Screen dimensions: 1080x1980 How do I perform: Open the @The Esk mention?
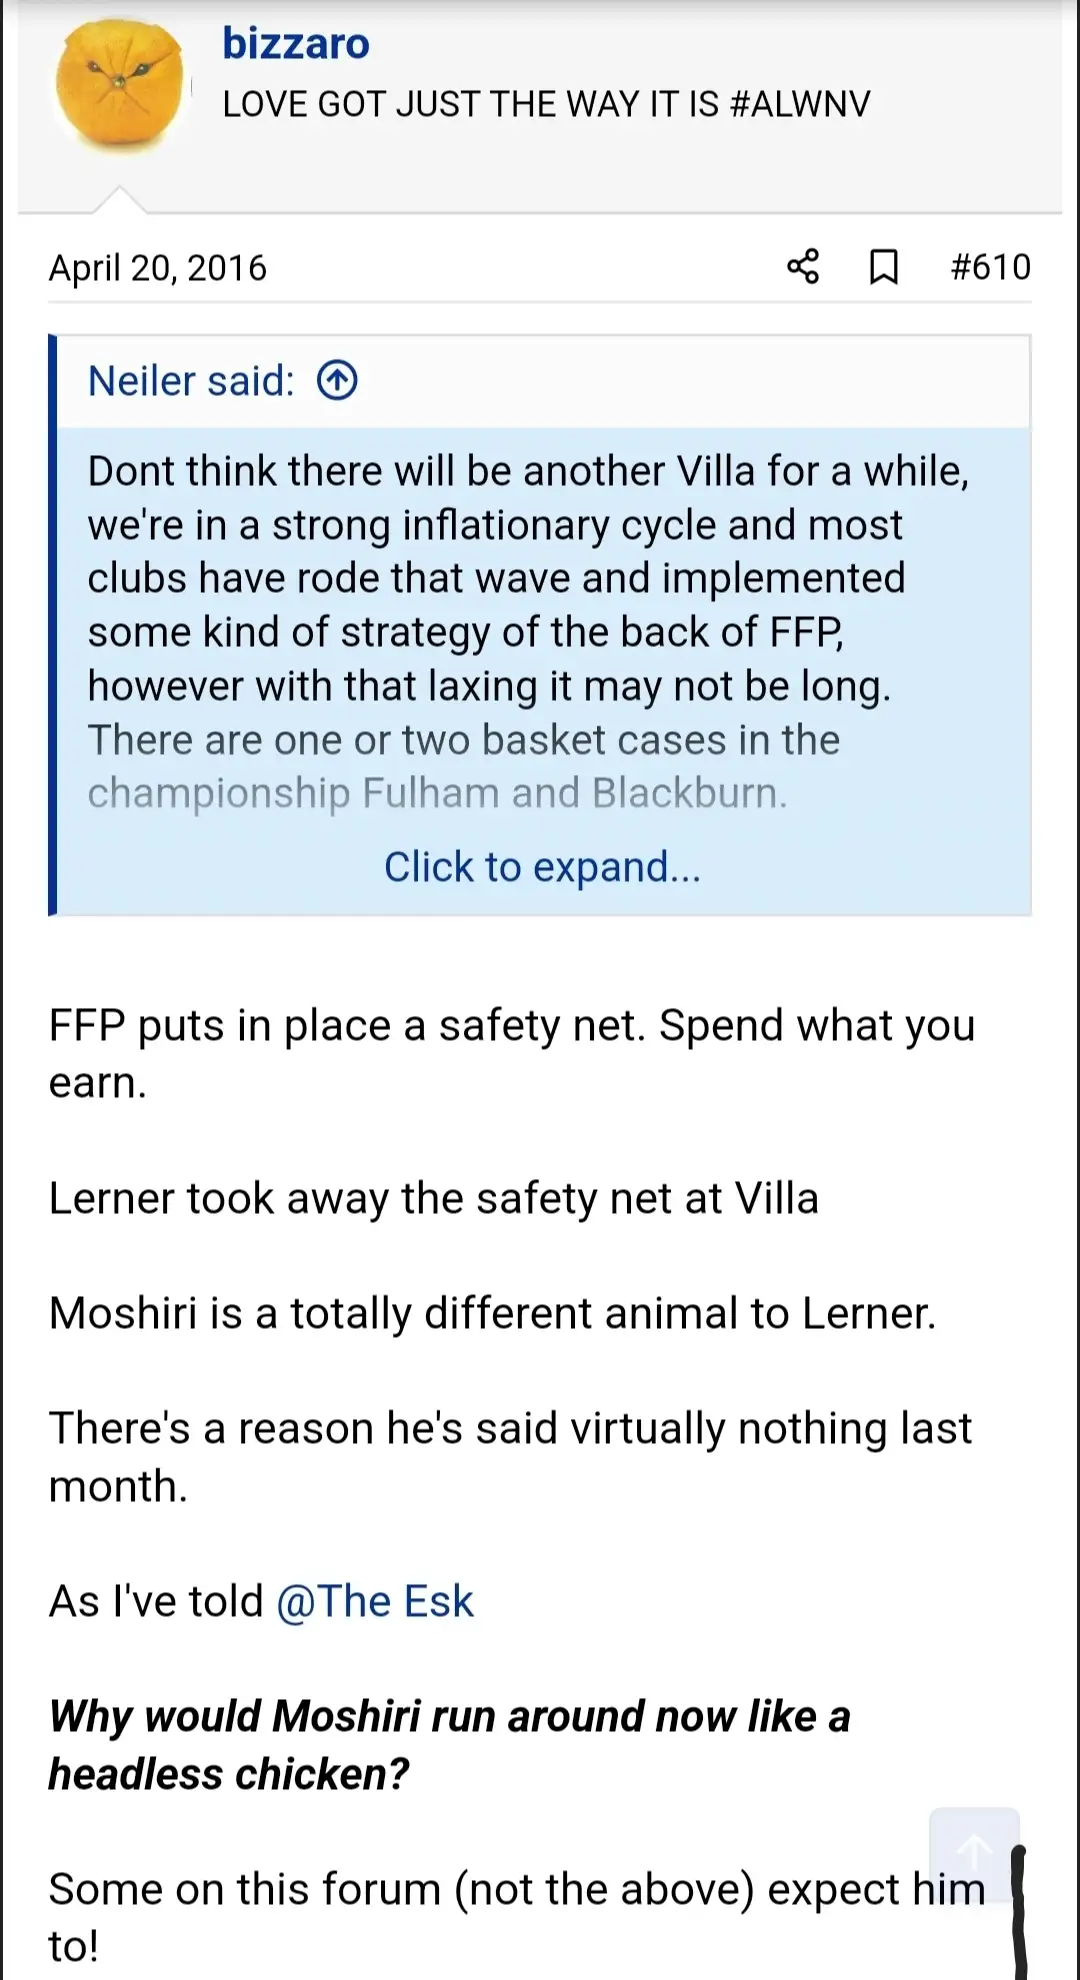(x=374, y=1601)
